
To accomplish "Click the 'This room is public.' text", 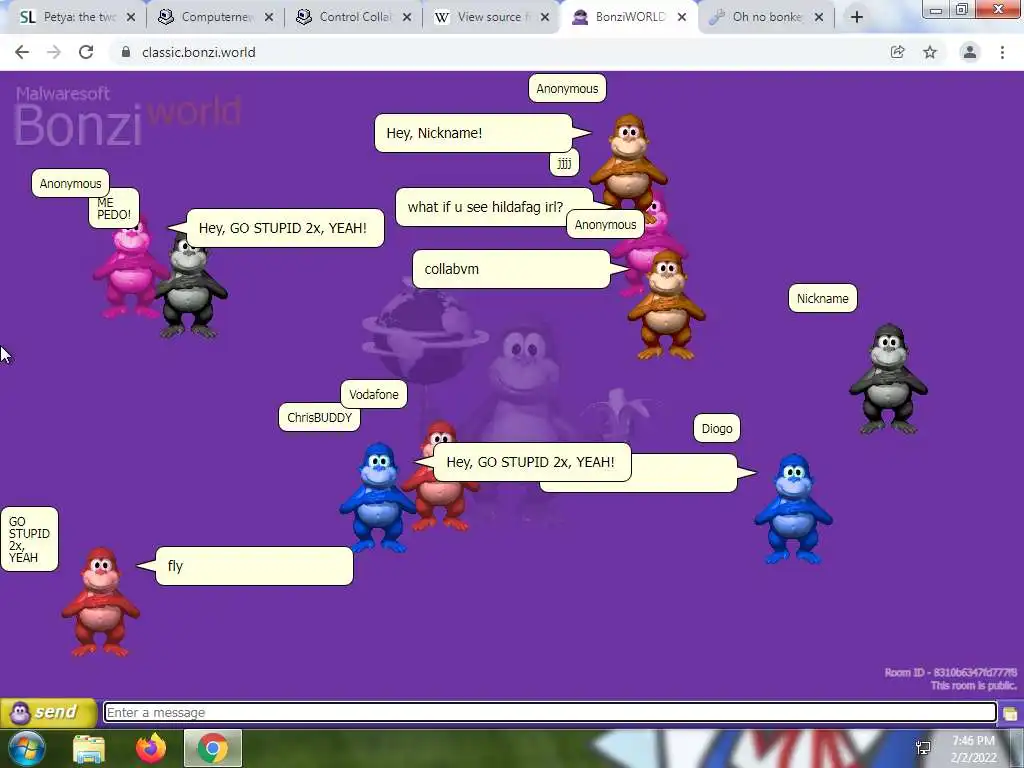I will coord(973,686).
